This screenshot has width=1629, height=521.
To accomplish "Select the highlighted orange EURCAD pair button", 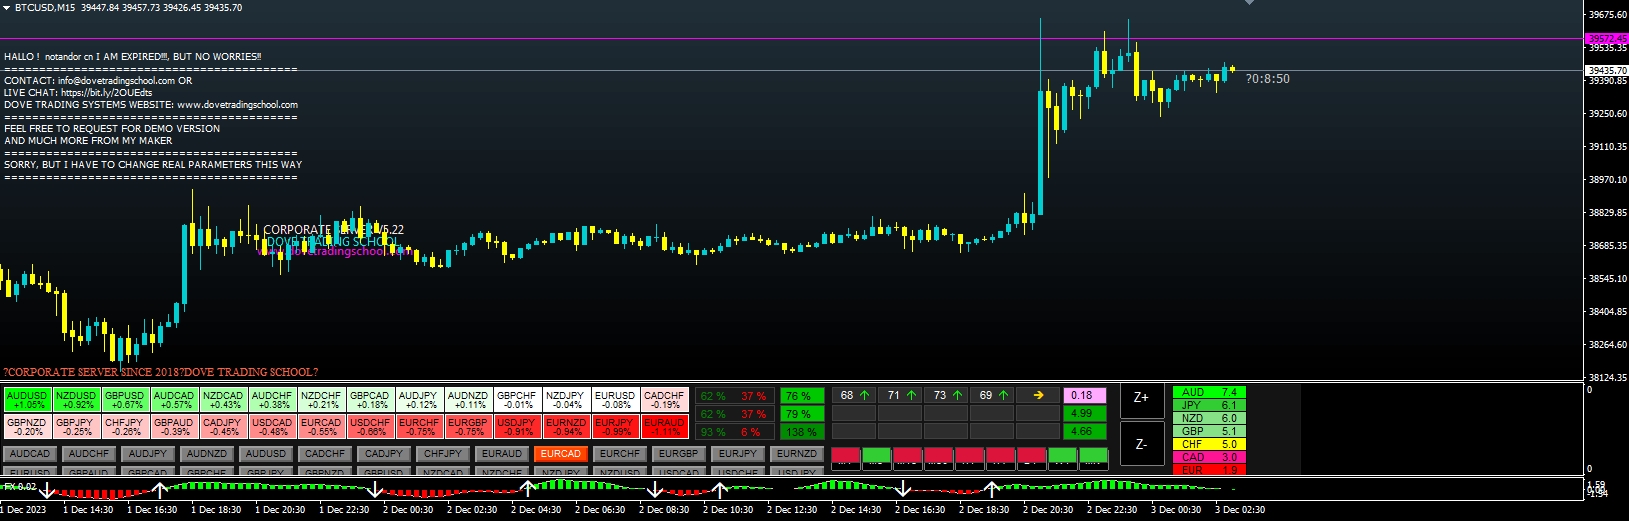I will [x=561, y=454].
